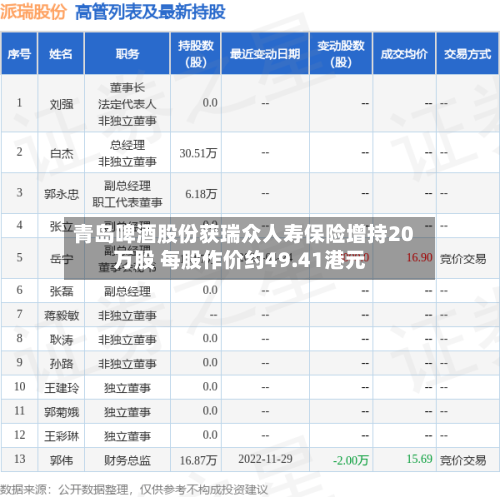Screen dimensions: 500x497
Task: Click 竞价交易 in 郭伟's row
Action: [463, 460]
